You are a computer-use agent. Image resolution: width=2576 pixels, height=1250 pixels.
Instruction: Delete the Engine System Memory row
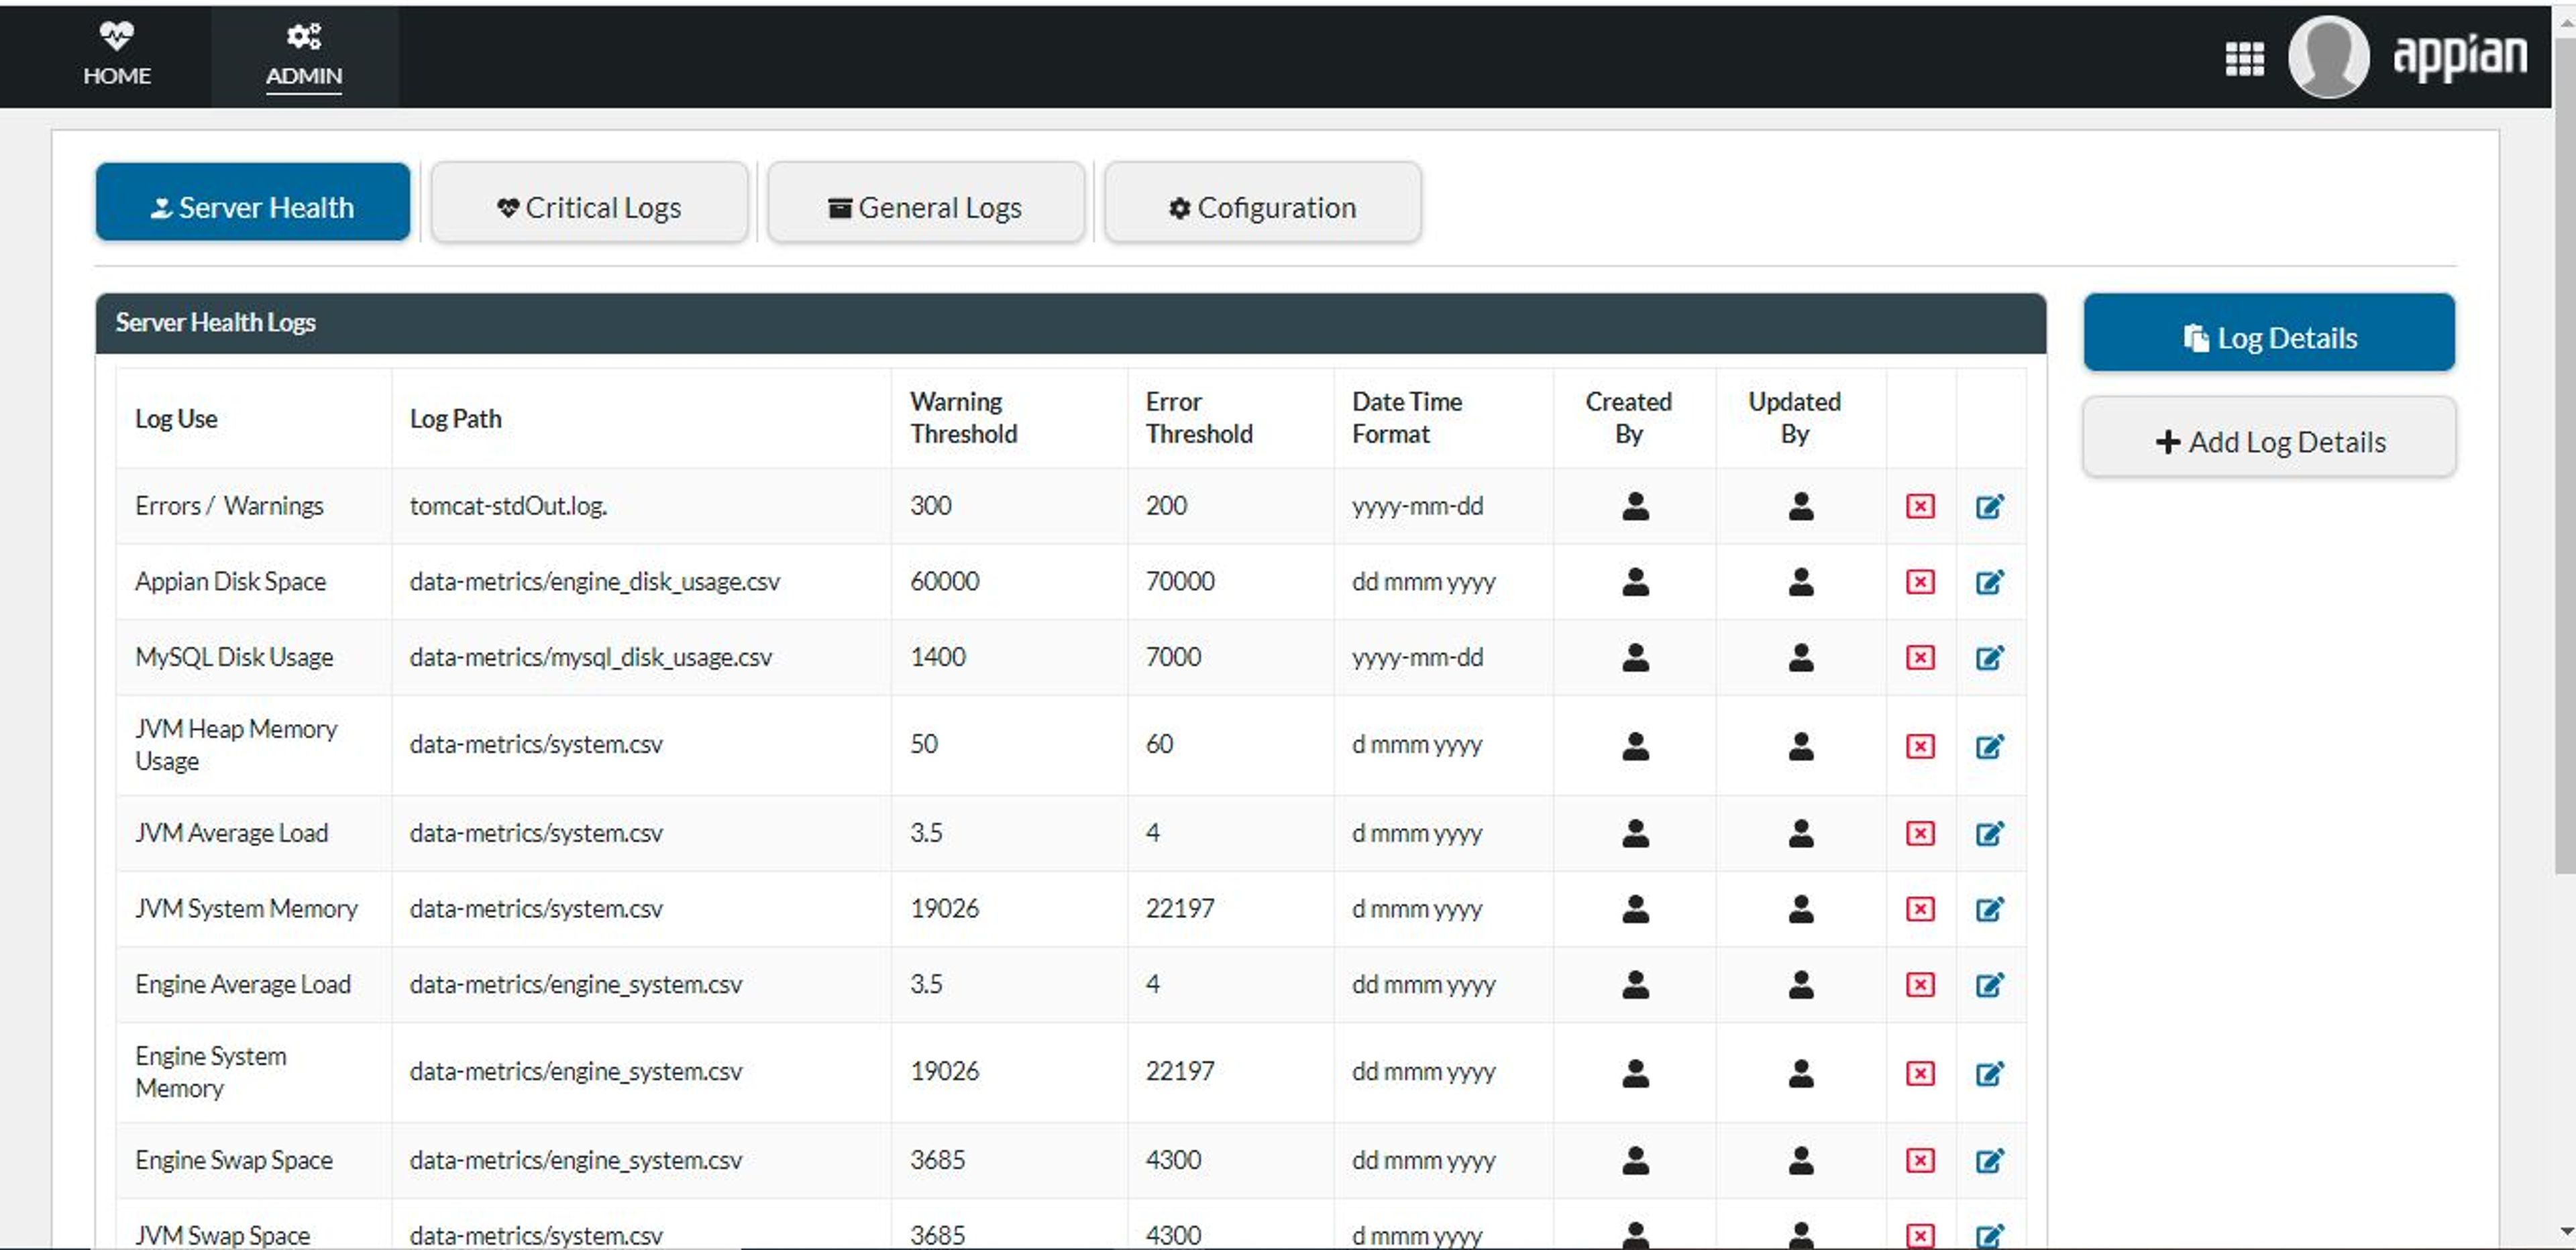tap(1919, 1073)
